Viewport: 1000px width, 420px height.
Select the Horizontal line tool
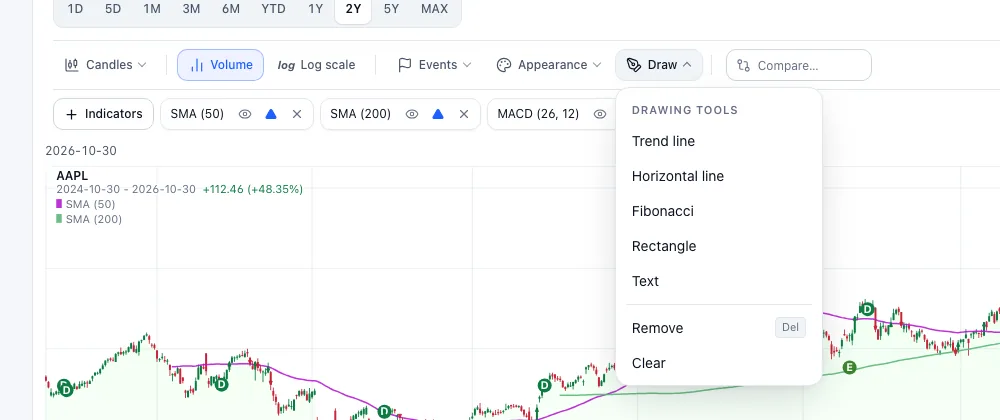point(719,177)
